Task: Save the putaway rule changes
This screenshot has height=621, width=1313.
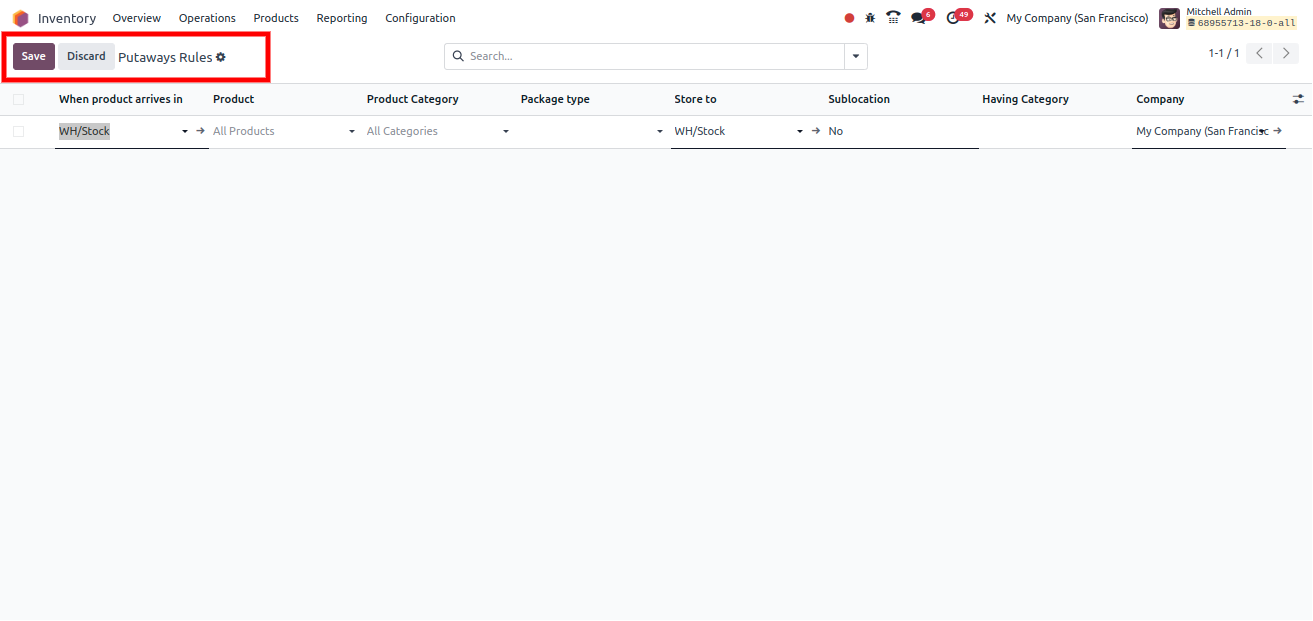Action: tap(33, 56)
